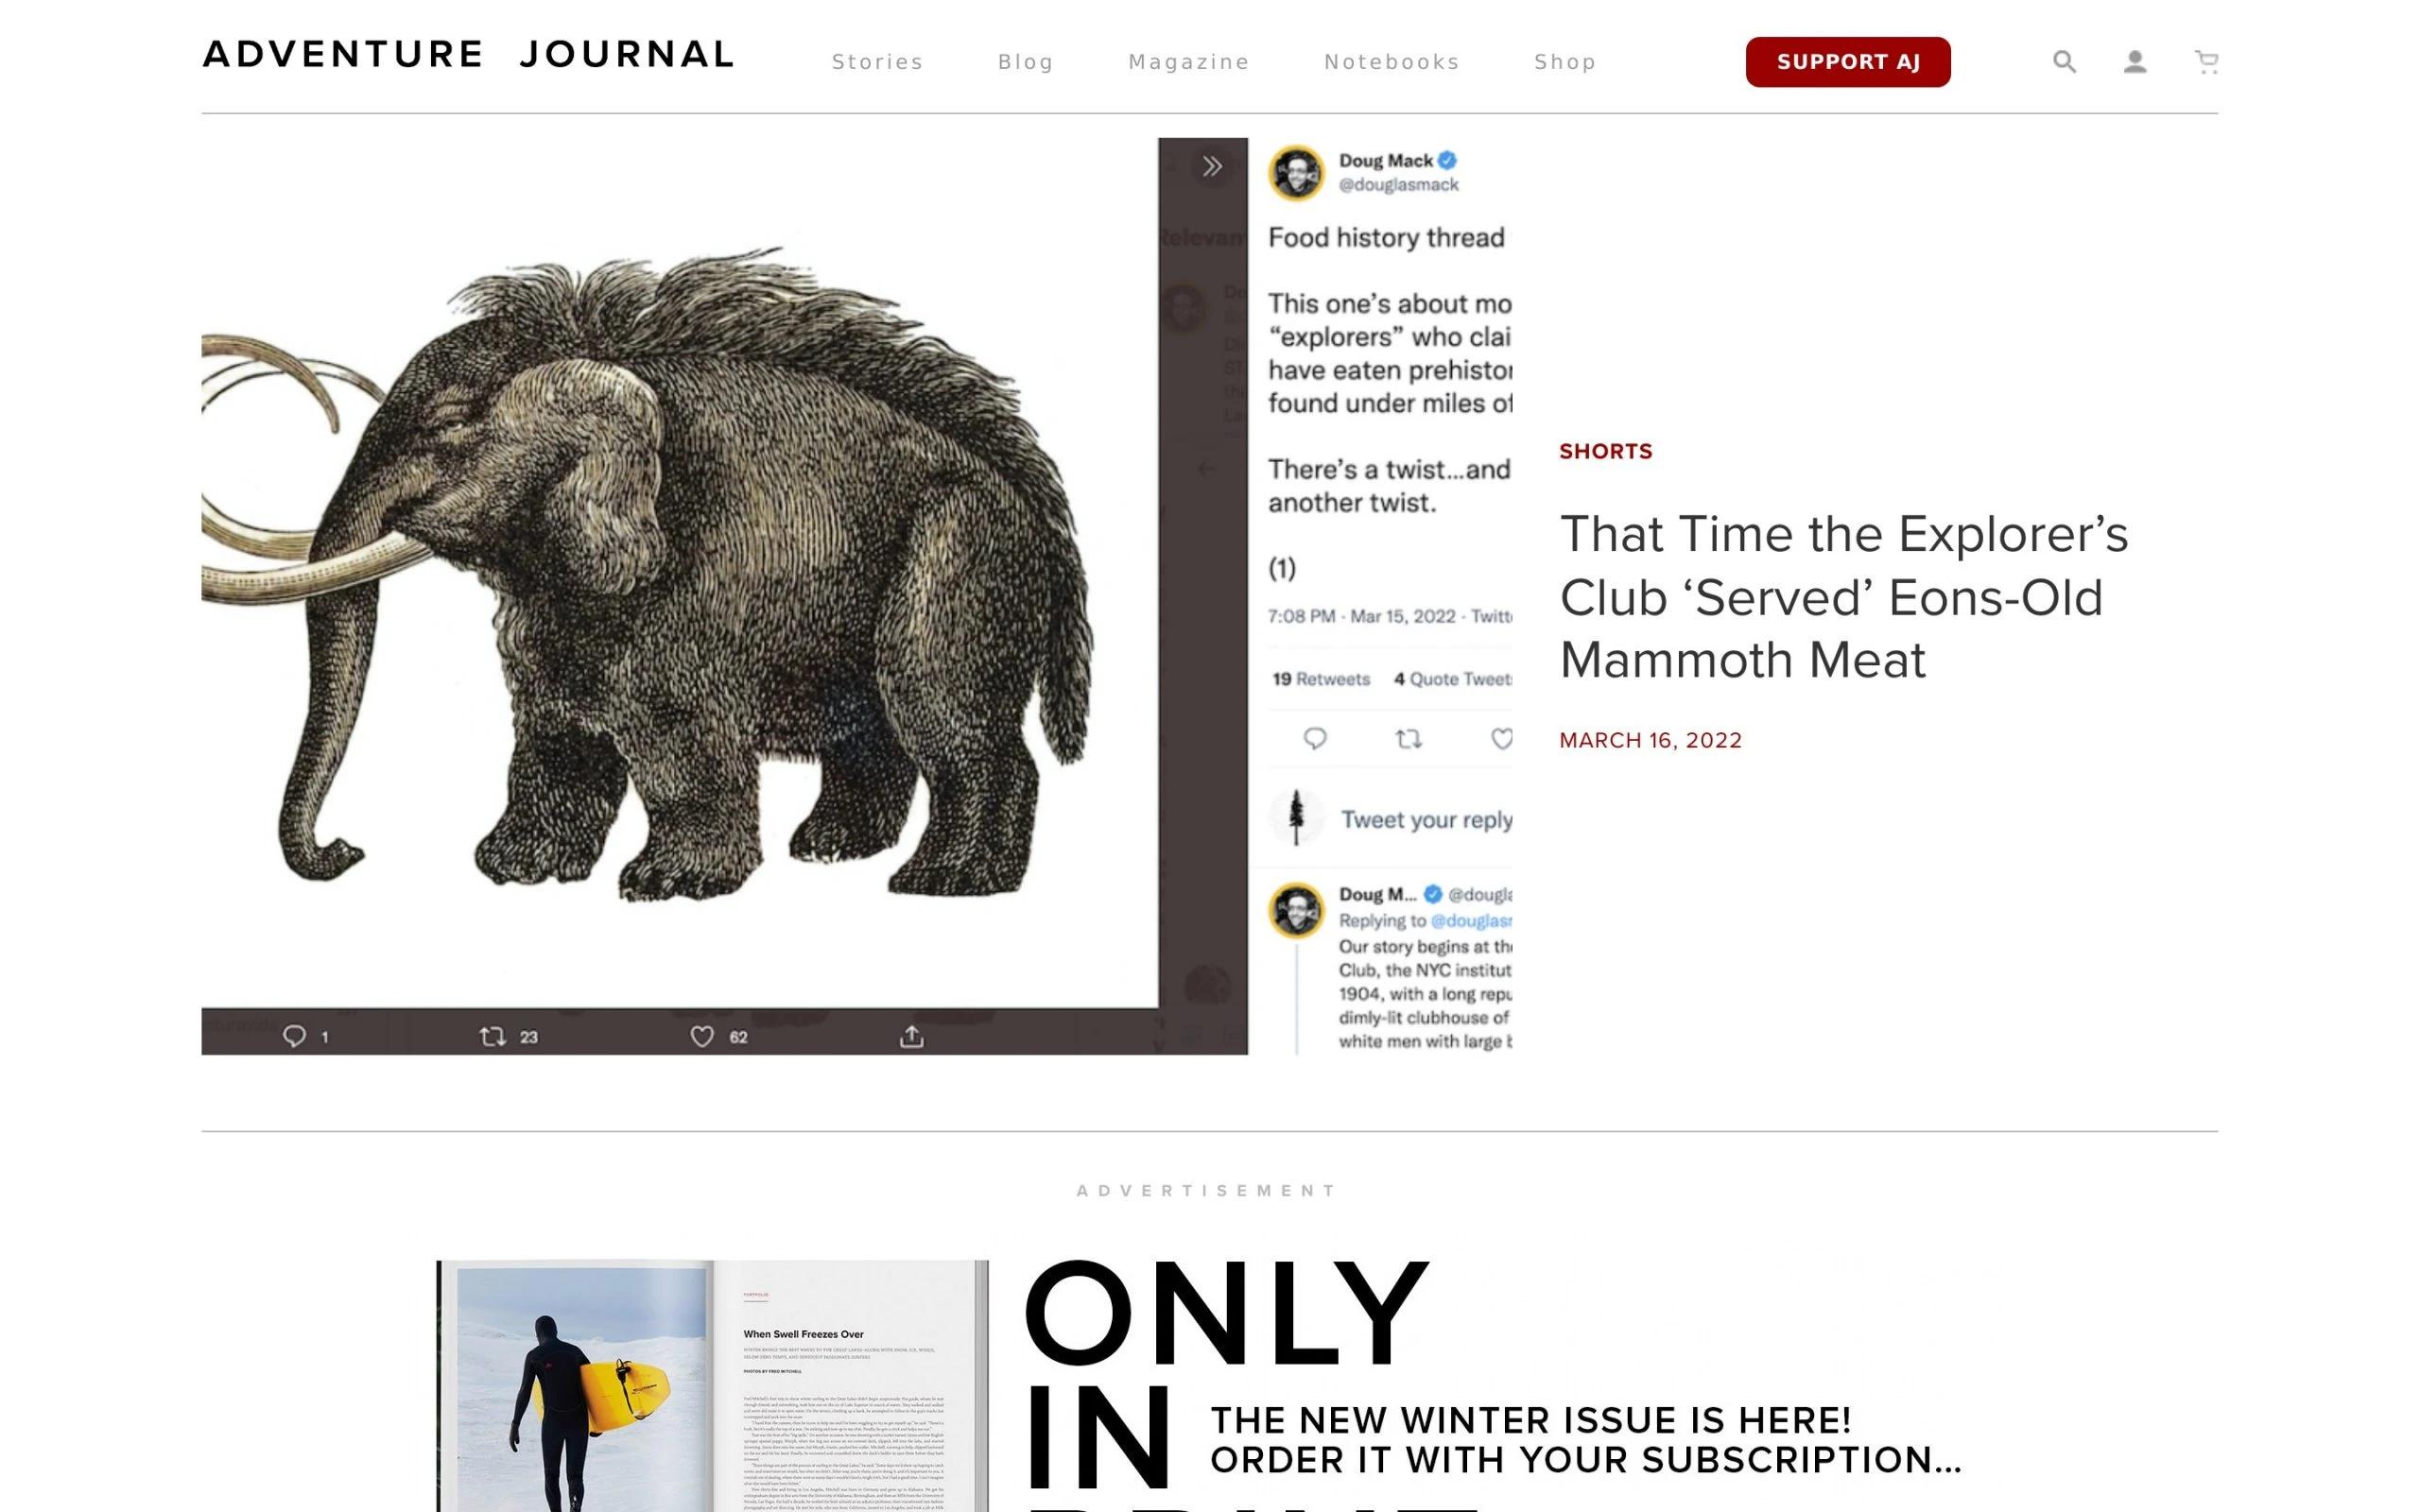Click the reply bubble icon showing 1

[294, 1036]
